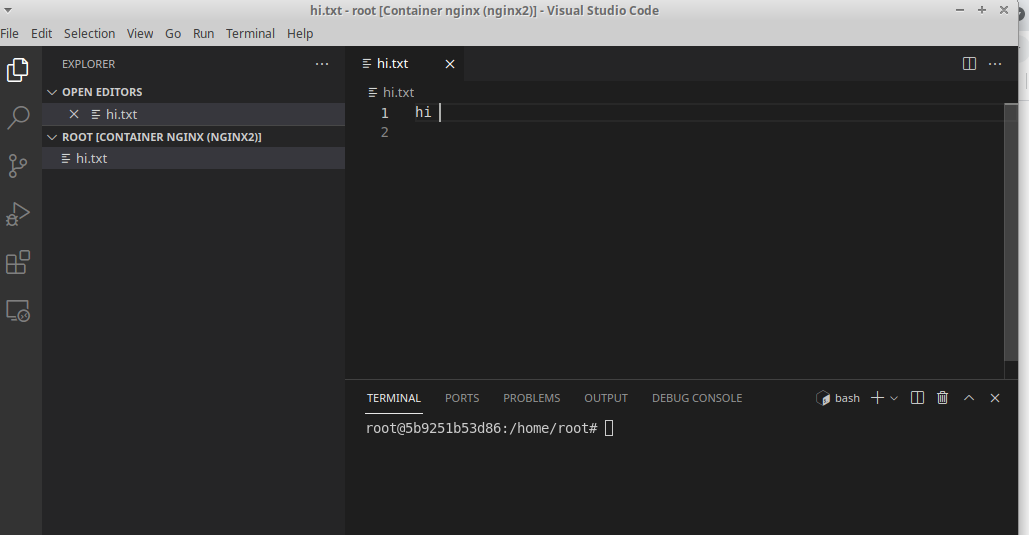
Task: Click the EXPLORER sidebar title
Action: coord(89,64)
